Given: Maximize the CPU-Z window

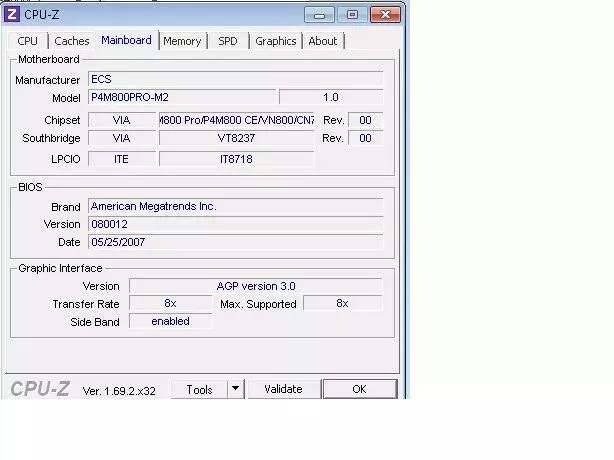Looking at the screenshot, I should [x=352, y=15].
